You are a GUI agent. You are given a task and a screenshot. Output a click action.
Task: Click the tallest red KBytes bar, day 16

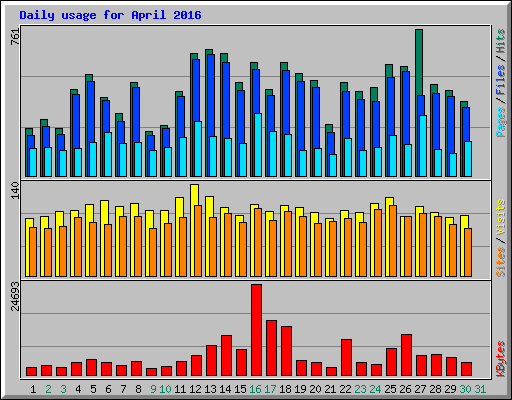coord(256,330)
